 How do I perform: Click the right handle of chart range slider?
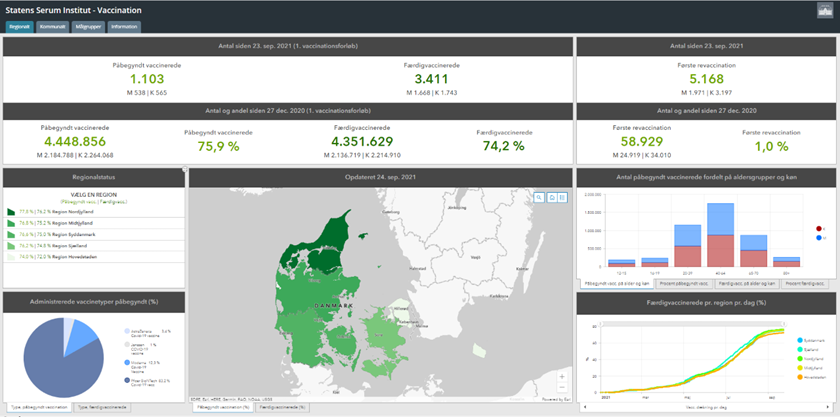784,324
